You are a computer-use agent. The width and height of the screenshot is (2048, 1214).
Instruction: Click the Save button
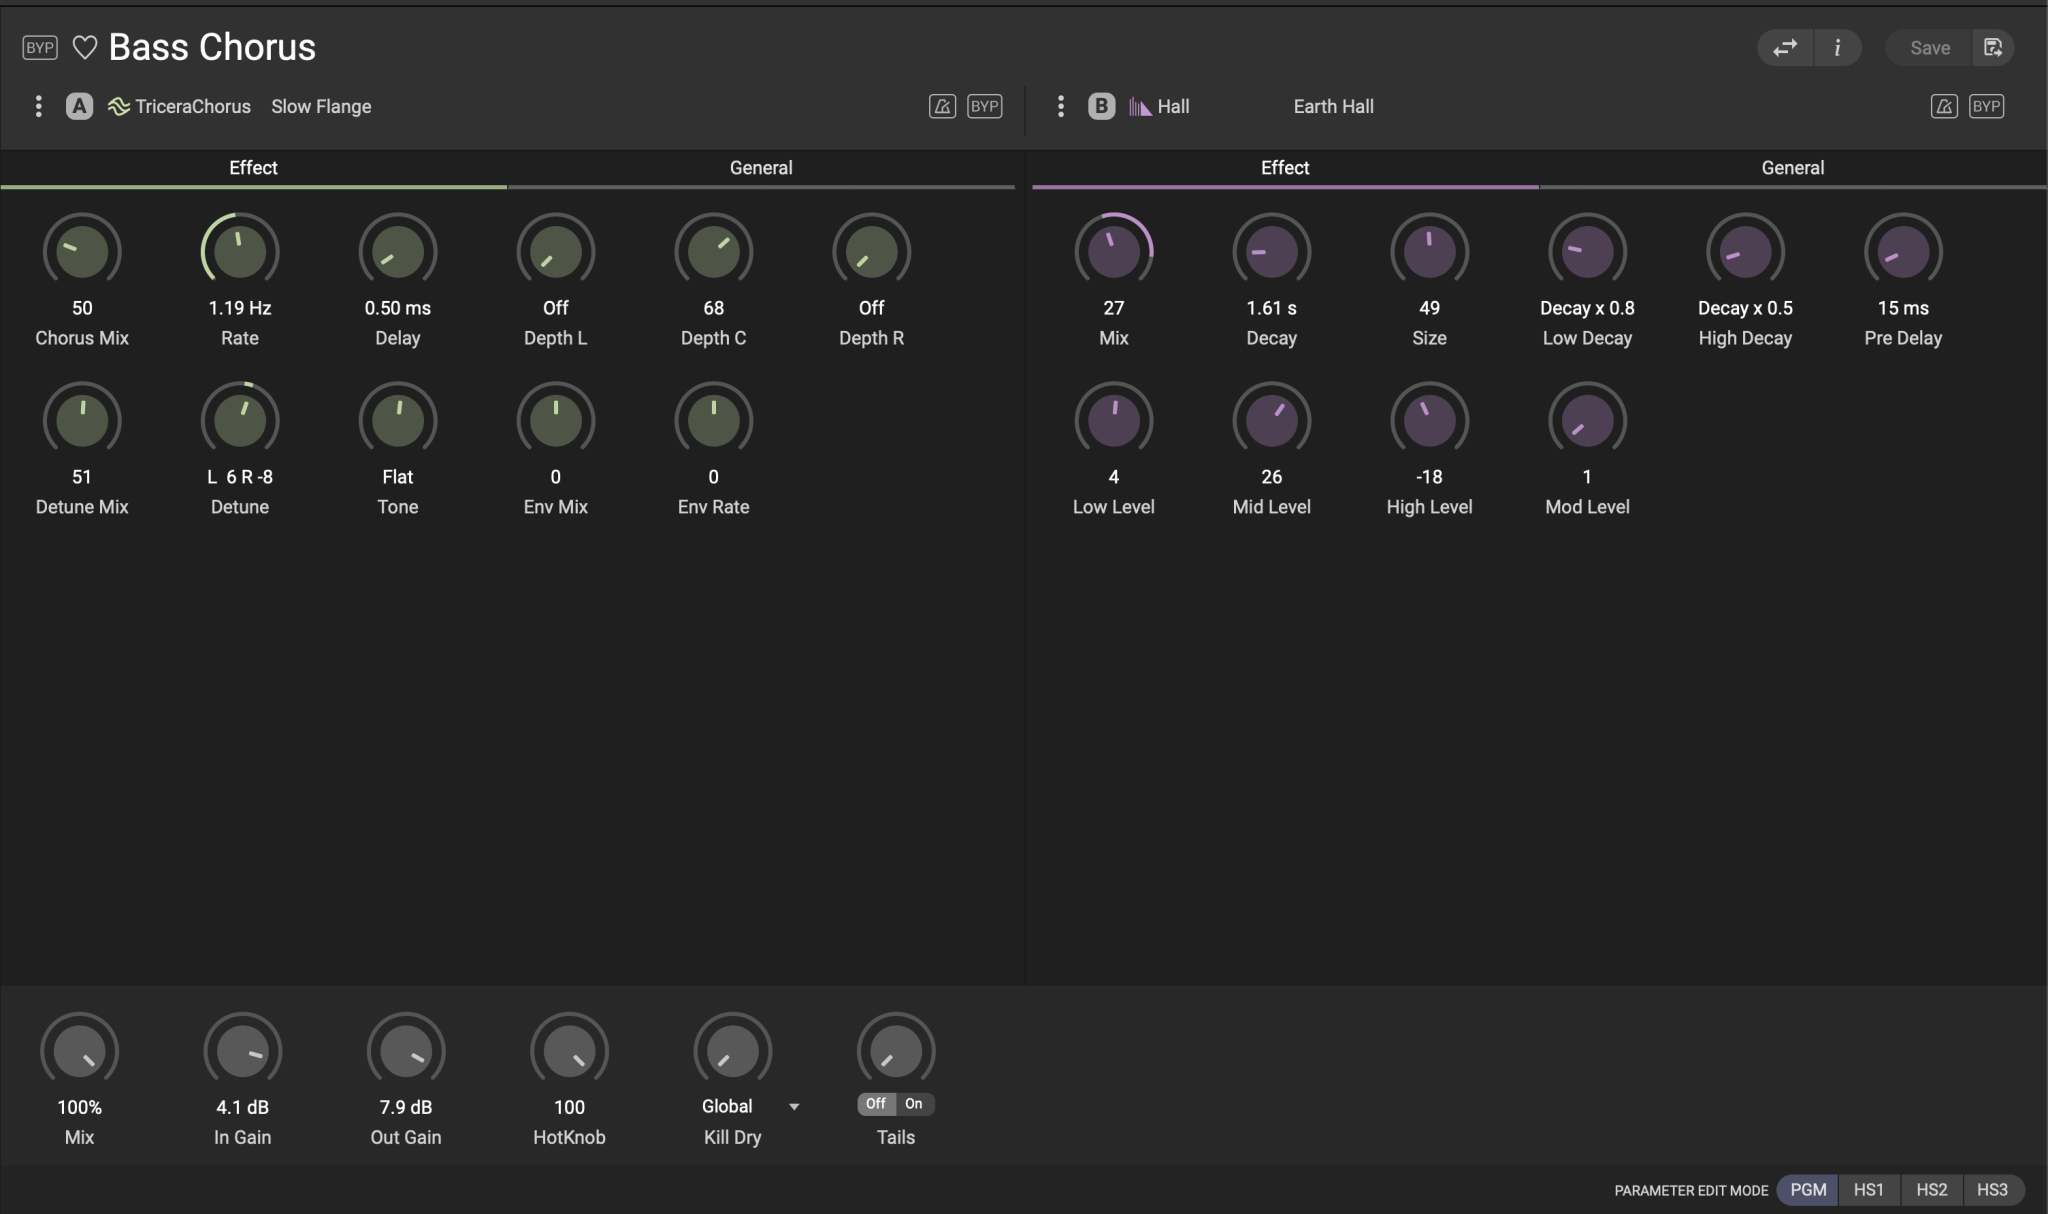[x=1930, y=47]
